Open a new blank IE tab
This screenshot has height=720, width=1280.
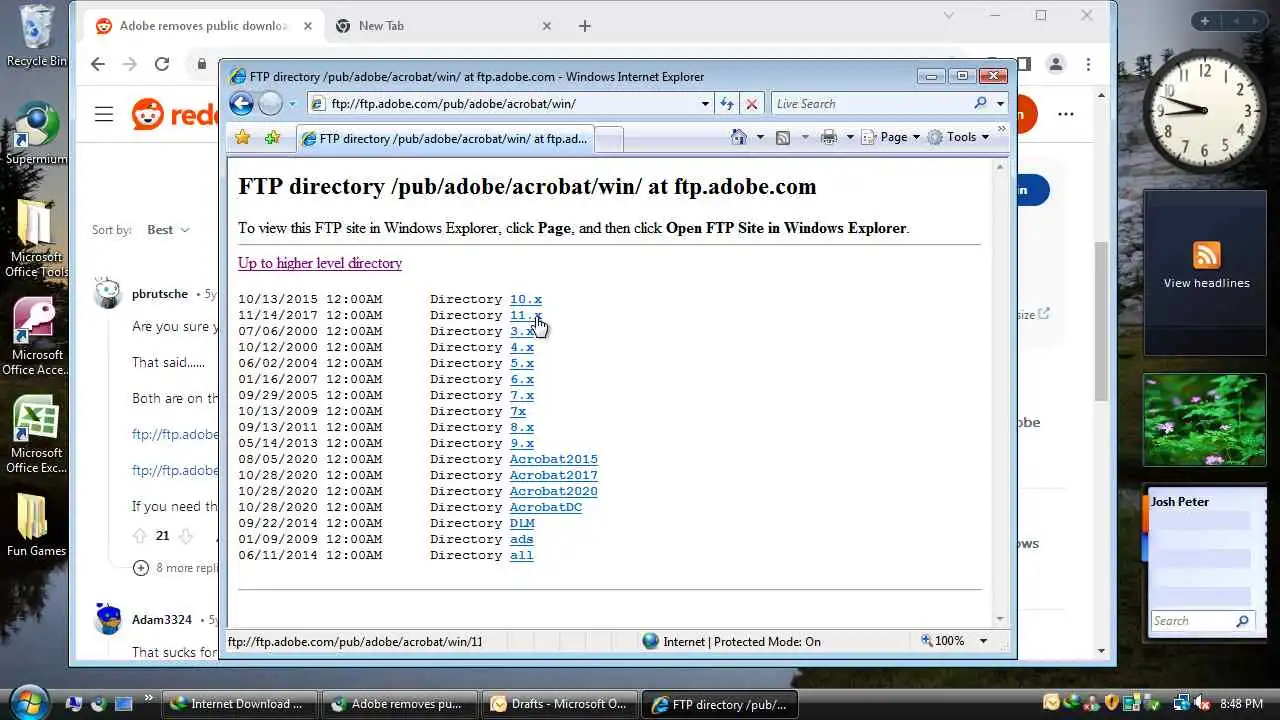pyautogui.click(x=609, y=140)
